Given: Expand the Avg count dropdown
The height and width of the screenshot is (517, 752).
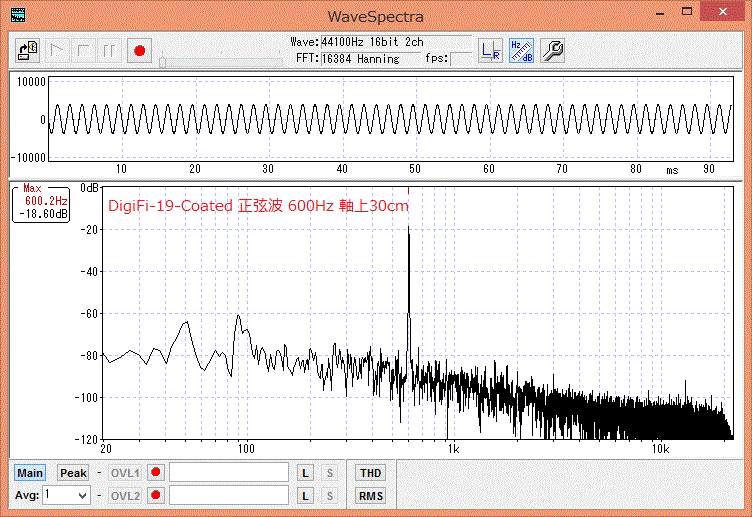Looking at the screenshot, I should (x=82, y=495).
